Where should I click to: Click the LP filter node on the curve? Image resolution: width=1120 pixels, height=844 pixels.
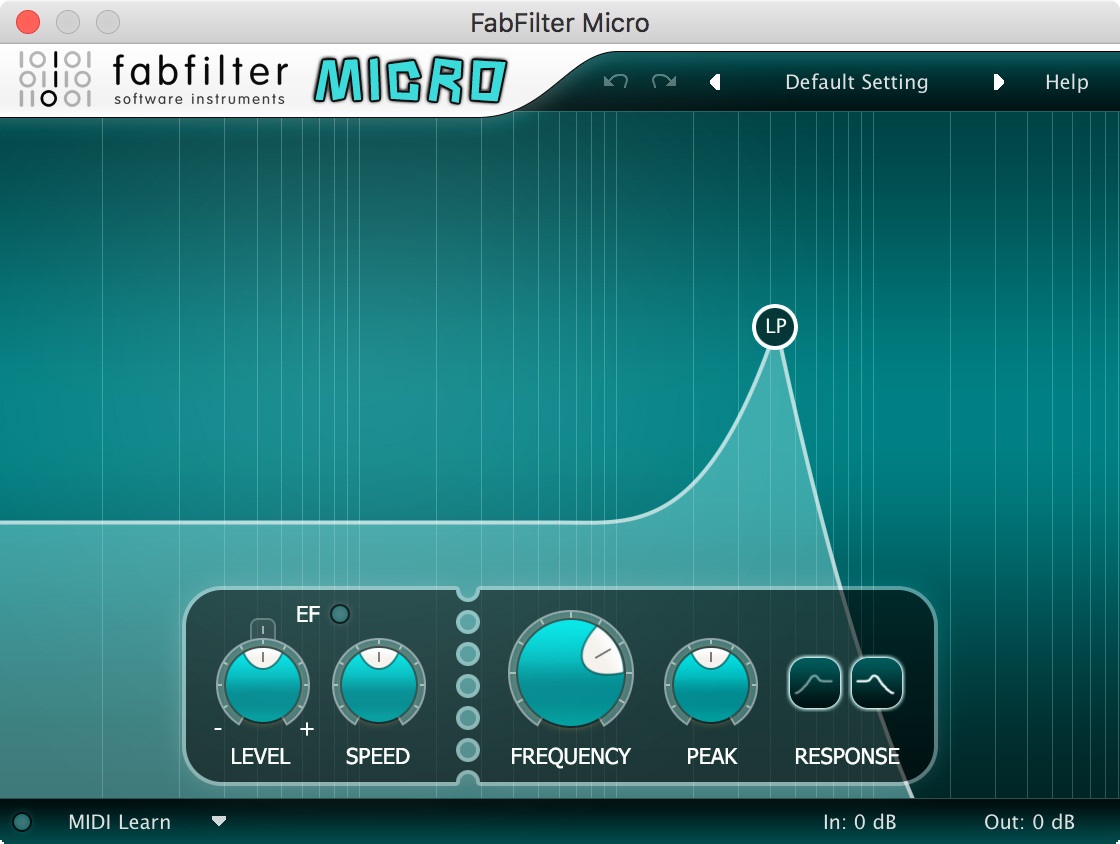[774, 327]
